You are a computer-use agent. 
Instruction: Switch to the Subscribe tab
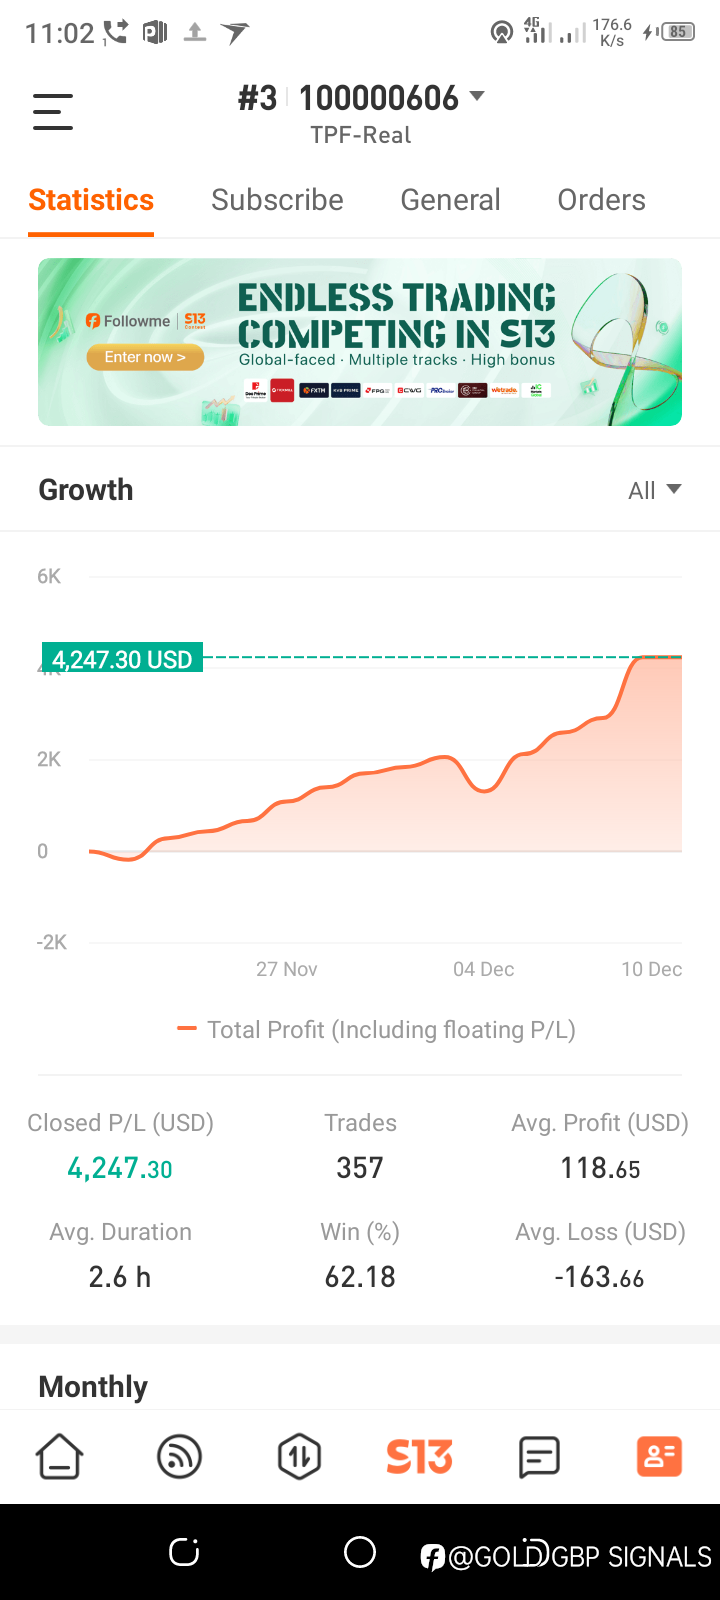[x=277, y=200]
